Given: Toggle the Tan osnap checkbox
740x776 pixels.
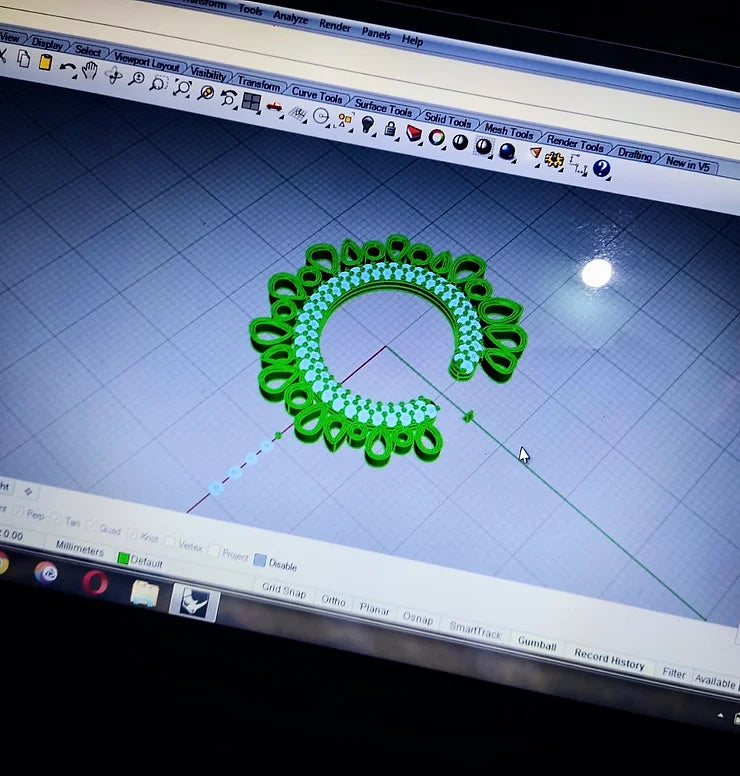Looking at the screenshot, I should 55,519.
